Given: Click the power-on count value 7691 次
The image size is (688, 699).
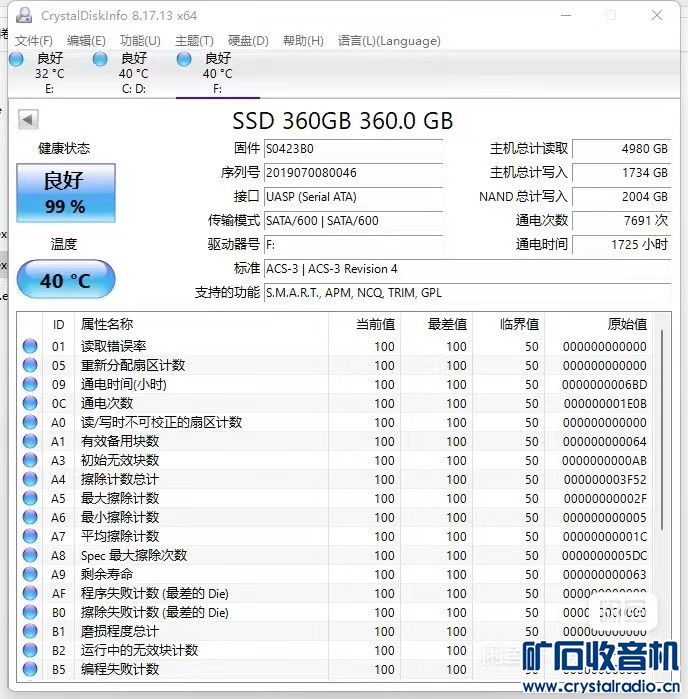Looking at the screenshot, I should pyautogui.click(x=622, y=221).
